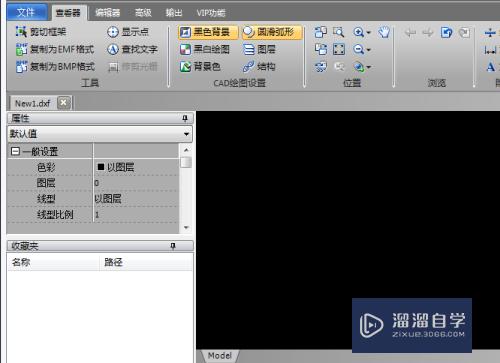Click the properties scrollbar up arrow
The width and height of the screenshot is (500, 363).
pos(186,150)
